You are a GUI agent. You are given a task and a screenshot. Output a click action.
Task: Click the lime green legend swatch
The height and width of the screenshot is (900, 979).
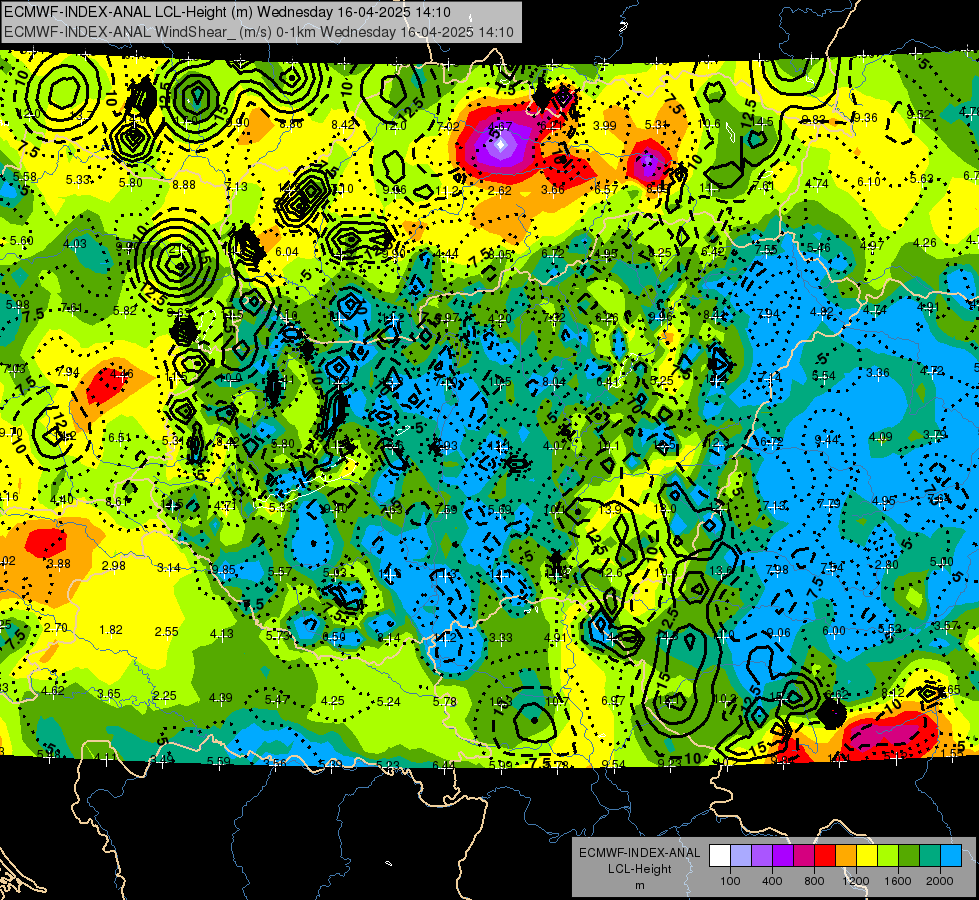tap(888, 856)
